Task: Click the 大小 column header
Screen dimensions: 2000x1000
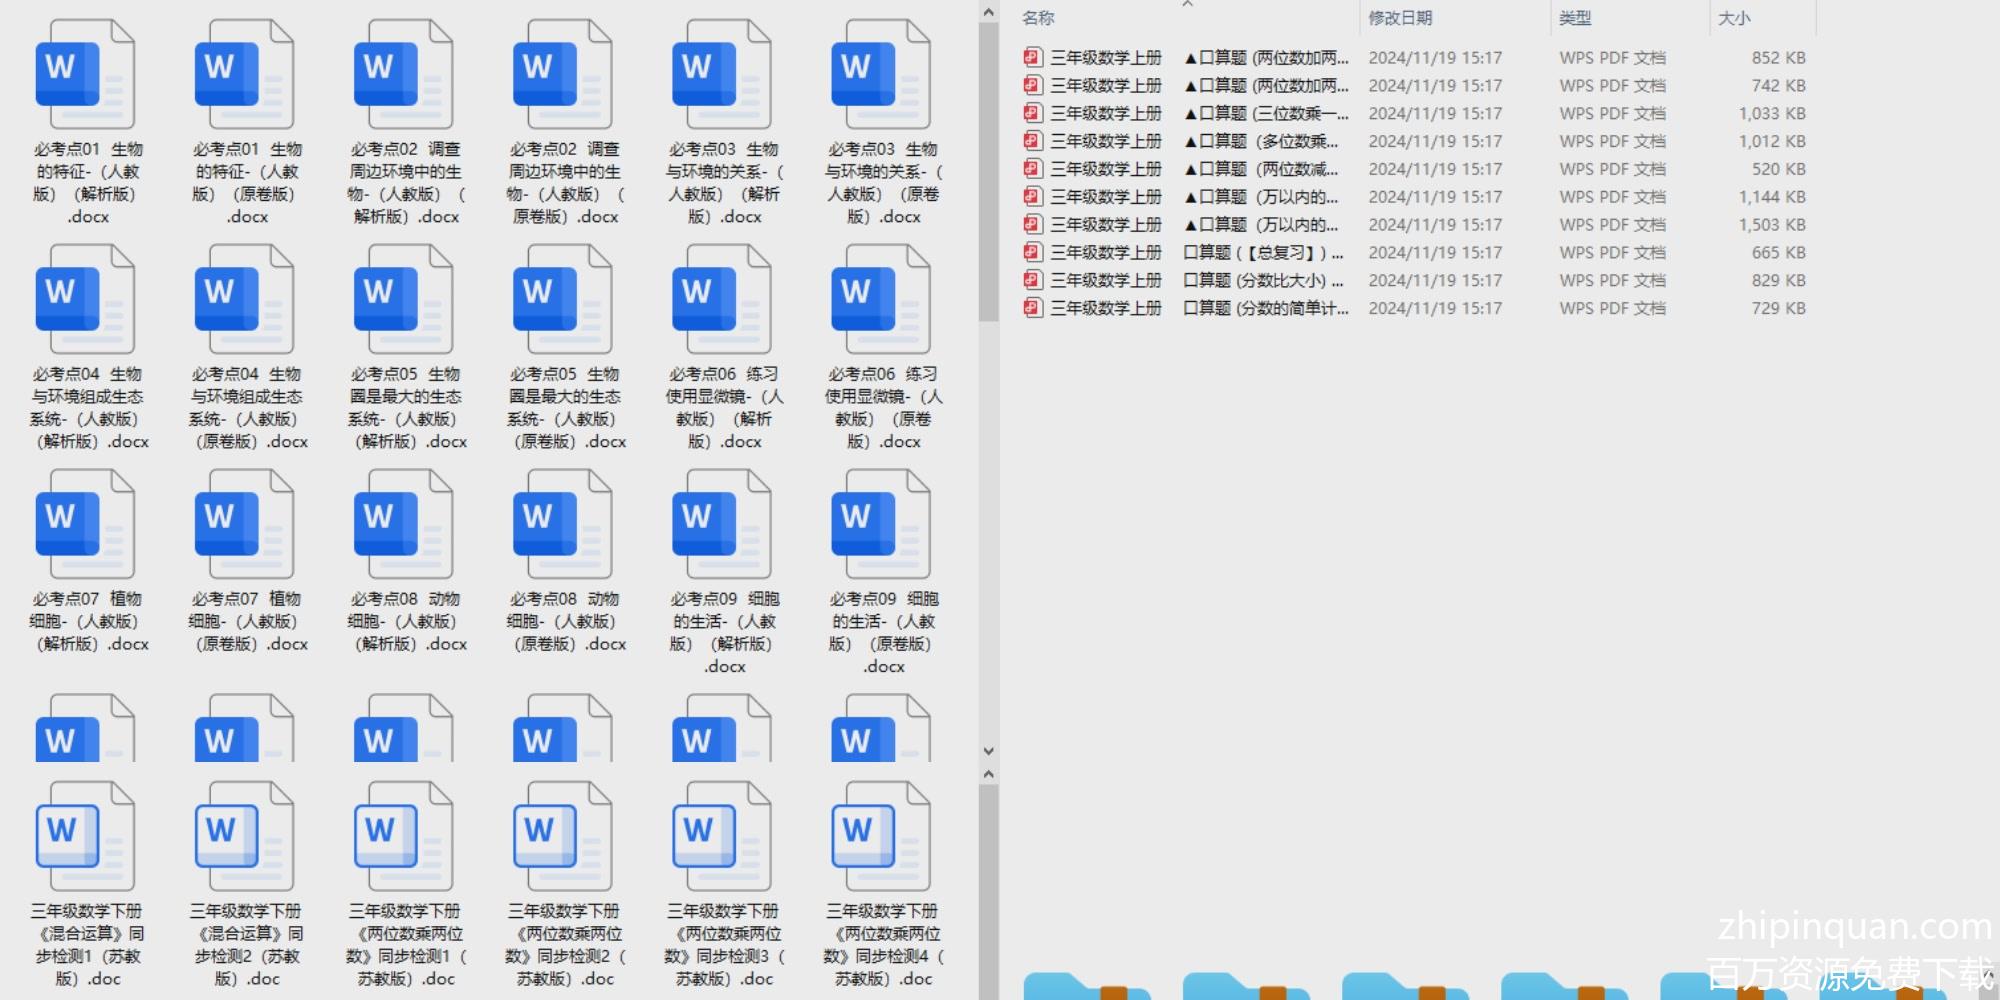Action: [x=1734, y=18]
